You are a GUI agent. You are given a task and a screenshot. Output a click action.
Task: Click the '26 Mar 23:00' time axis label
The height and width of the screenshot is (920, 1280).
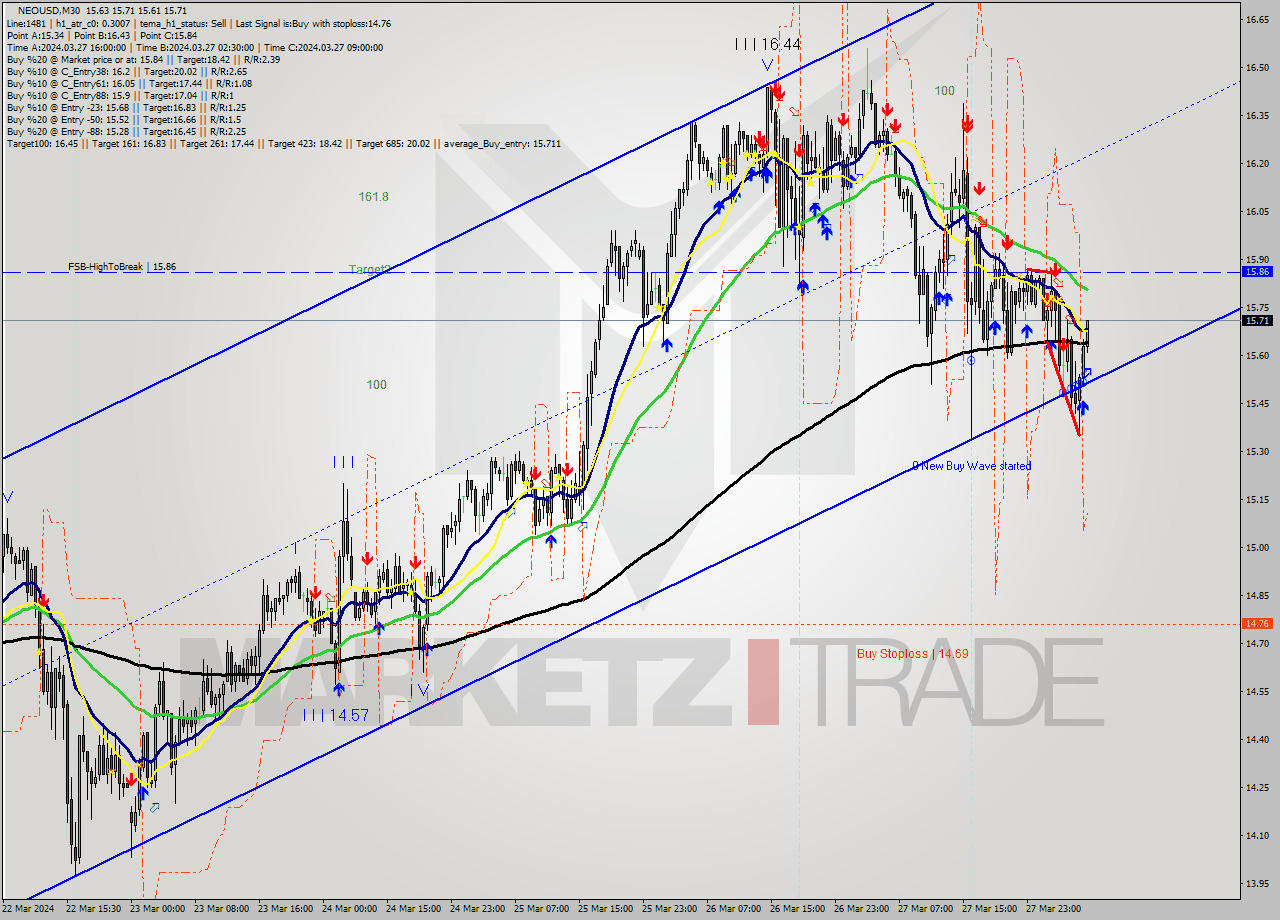[862, 909]
